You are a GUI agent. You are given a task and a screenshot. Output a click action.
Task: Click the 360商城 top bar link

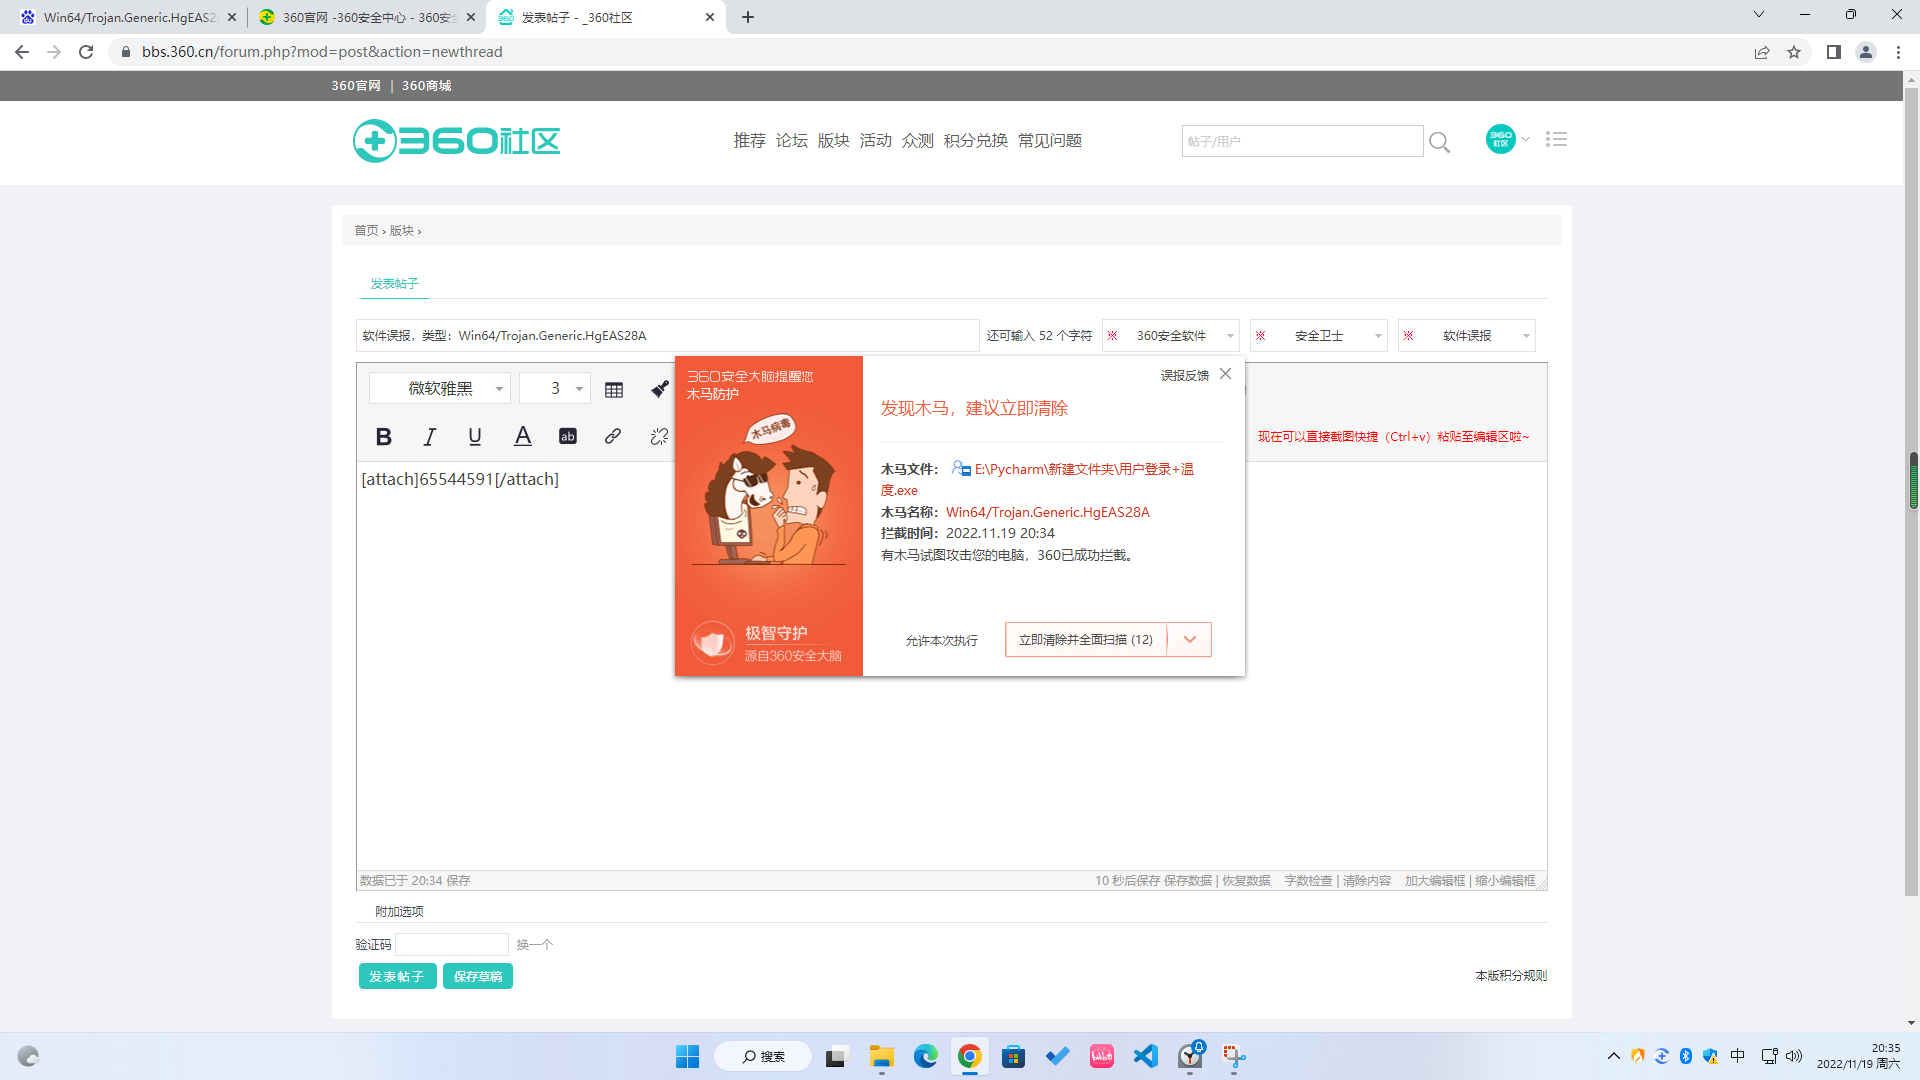[426, 86]
